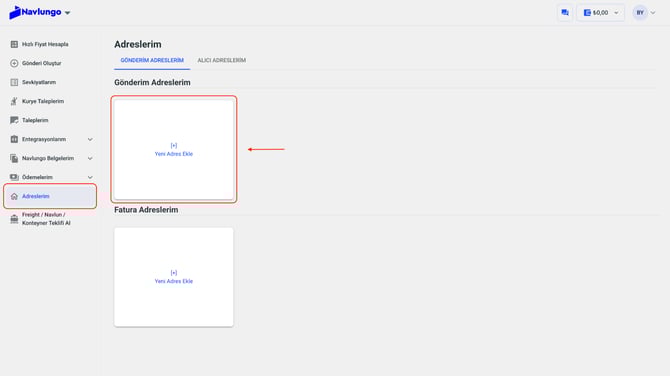670x376 pixels.
Task: Click the Freight / Navlun container icon
Action: (x=14, y=219)
